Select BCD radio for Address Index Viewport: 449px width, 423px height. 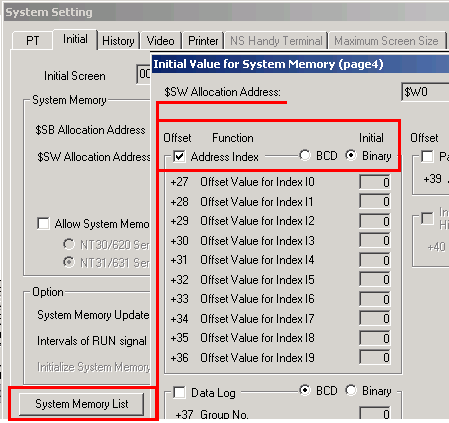(x=305, y=156)
